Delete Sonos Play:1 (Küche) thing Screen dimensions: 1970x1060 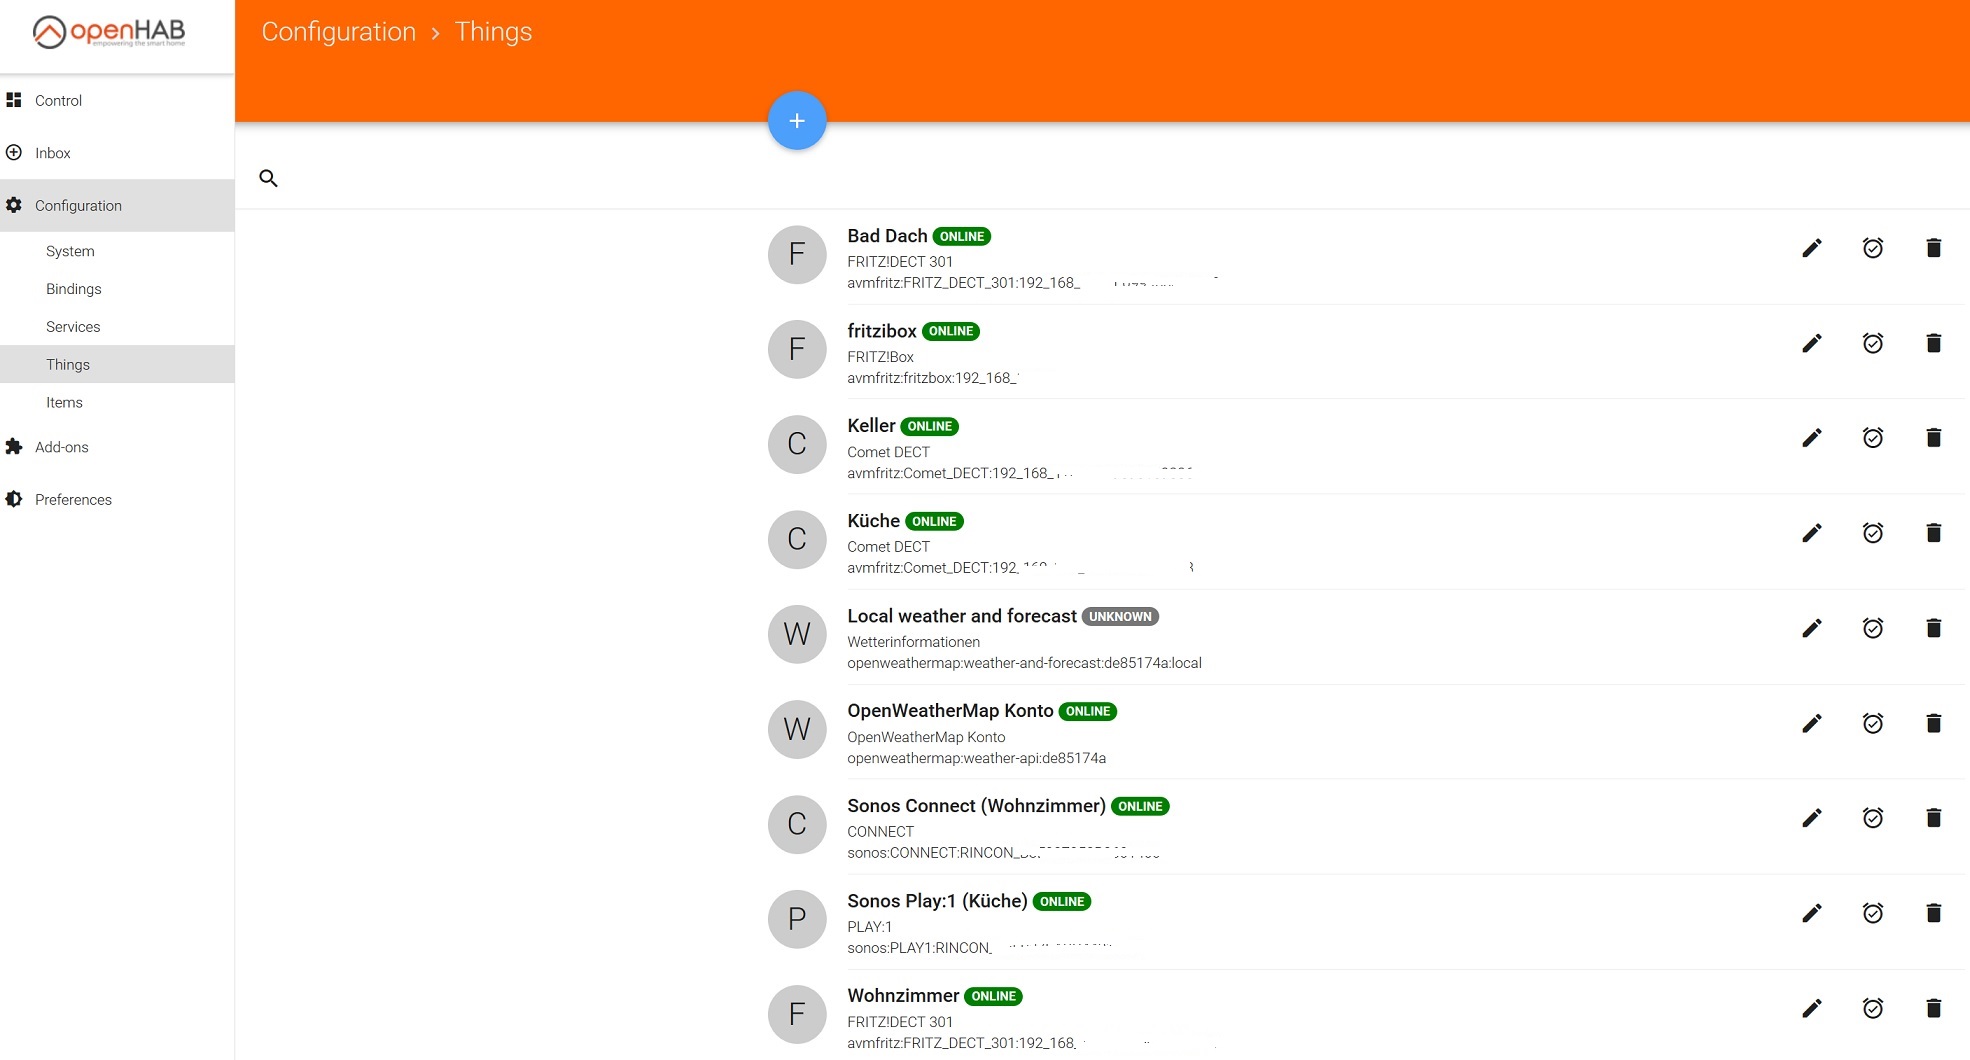click(1934, 913)
